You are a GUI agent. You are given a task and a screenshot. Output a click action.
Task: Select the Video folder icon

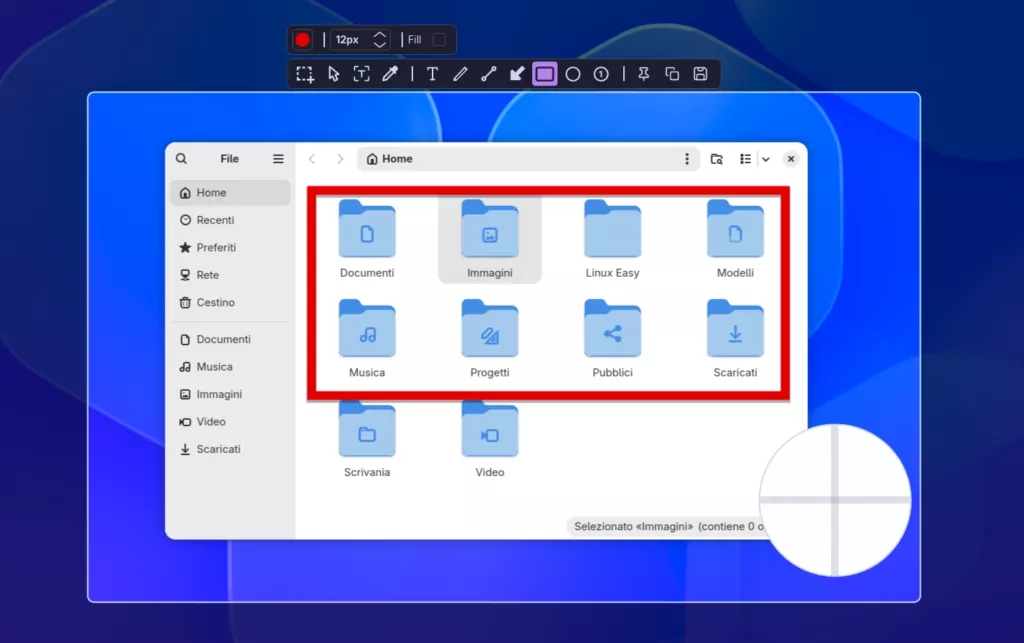pos(490,429)
